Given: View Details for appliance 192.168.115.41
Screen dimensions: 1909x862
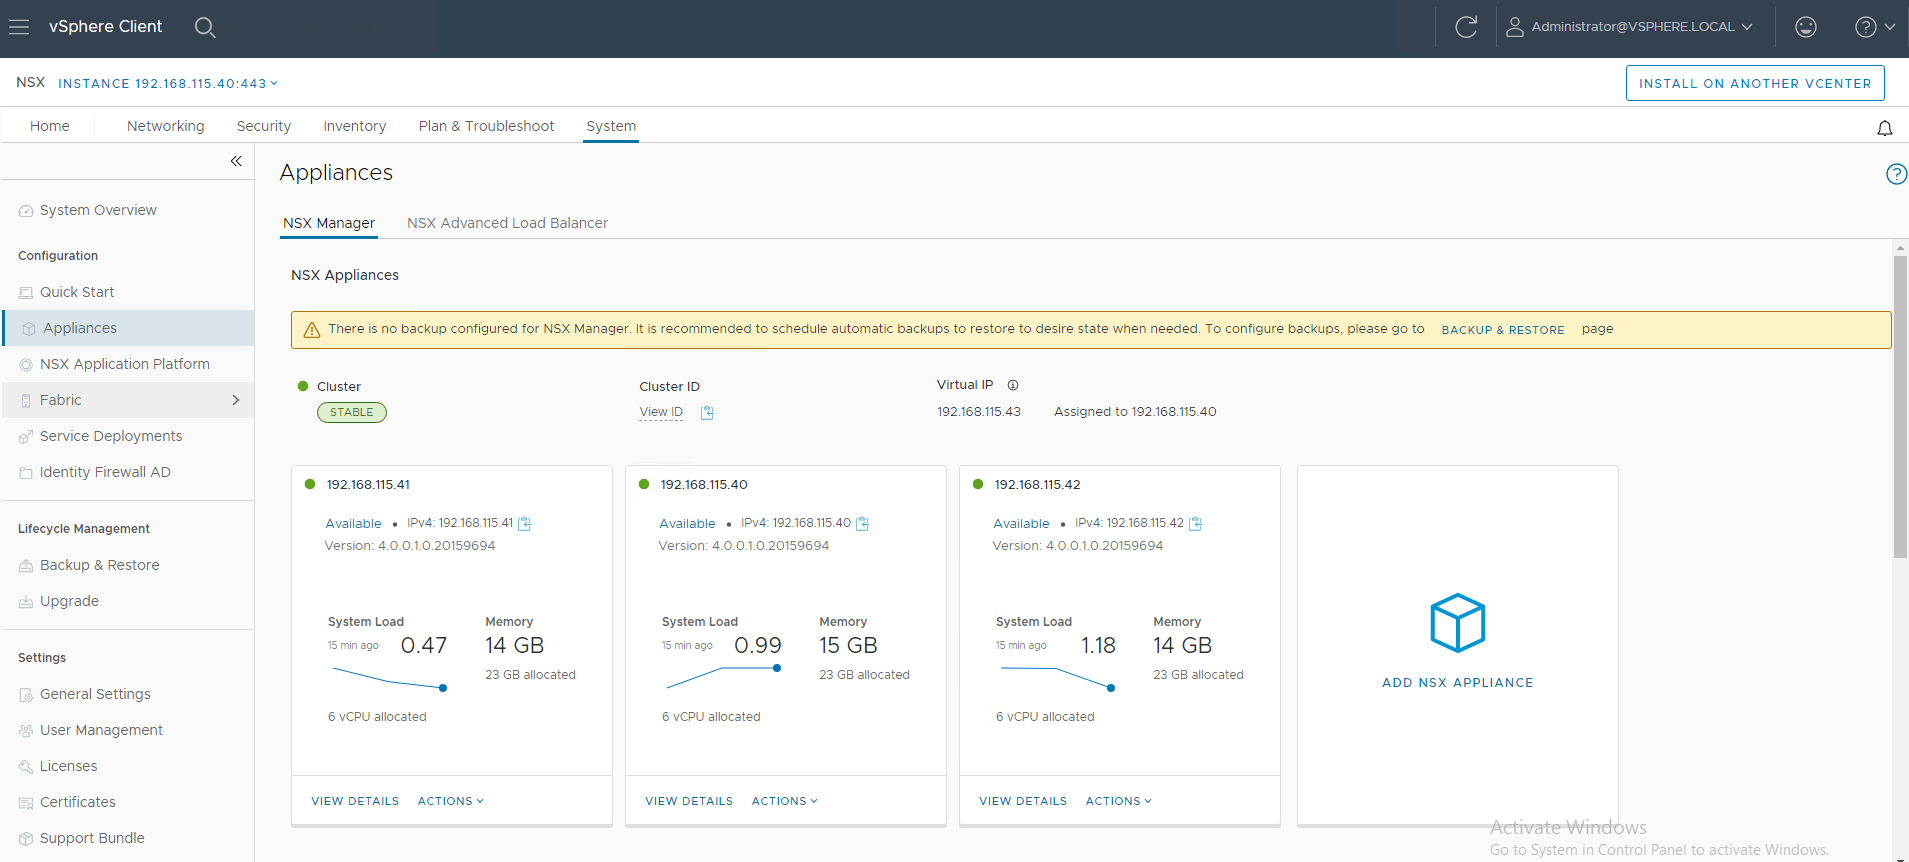Looking at the screenshot, I should (355, 801).
